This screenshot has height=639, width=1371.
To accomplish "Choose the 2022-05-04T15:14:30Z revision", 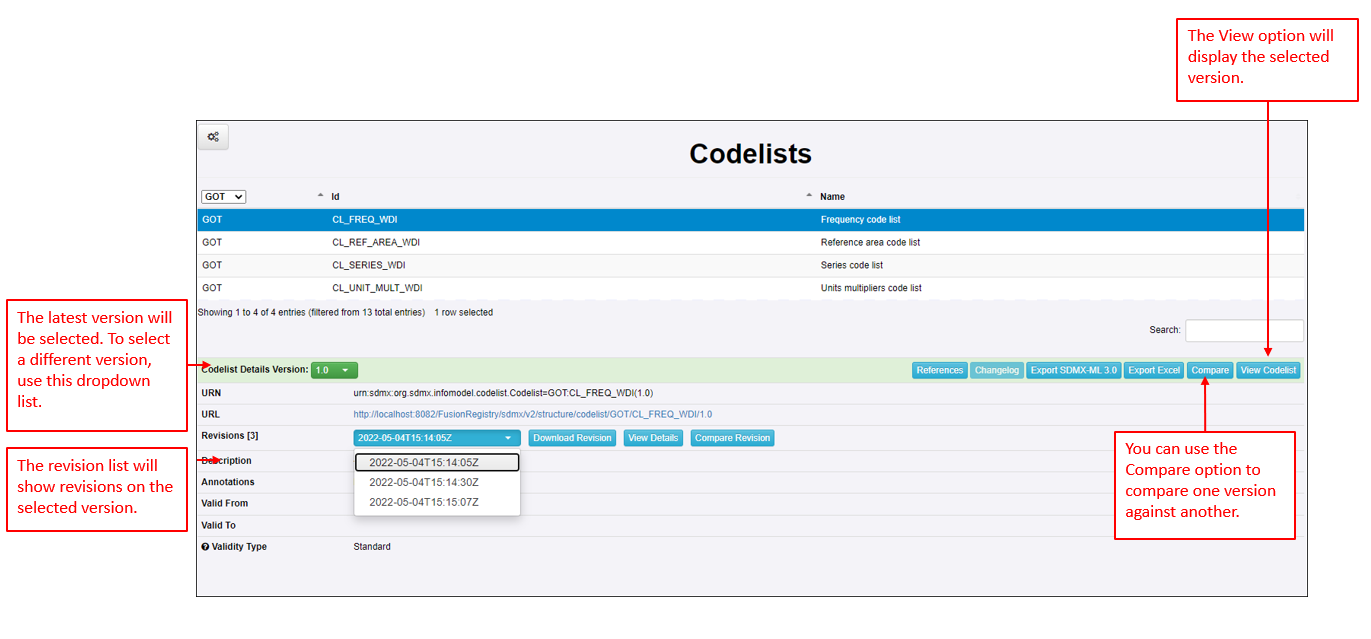I will coord(424,482).
